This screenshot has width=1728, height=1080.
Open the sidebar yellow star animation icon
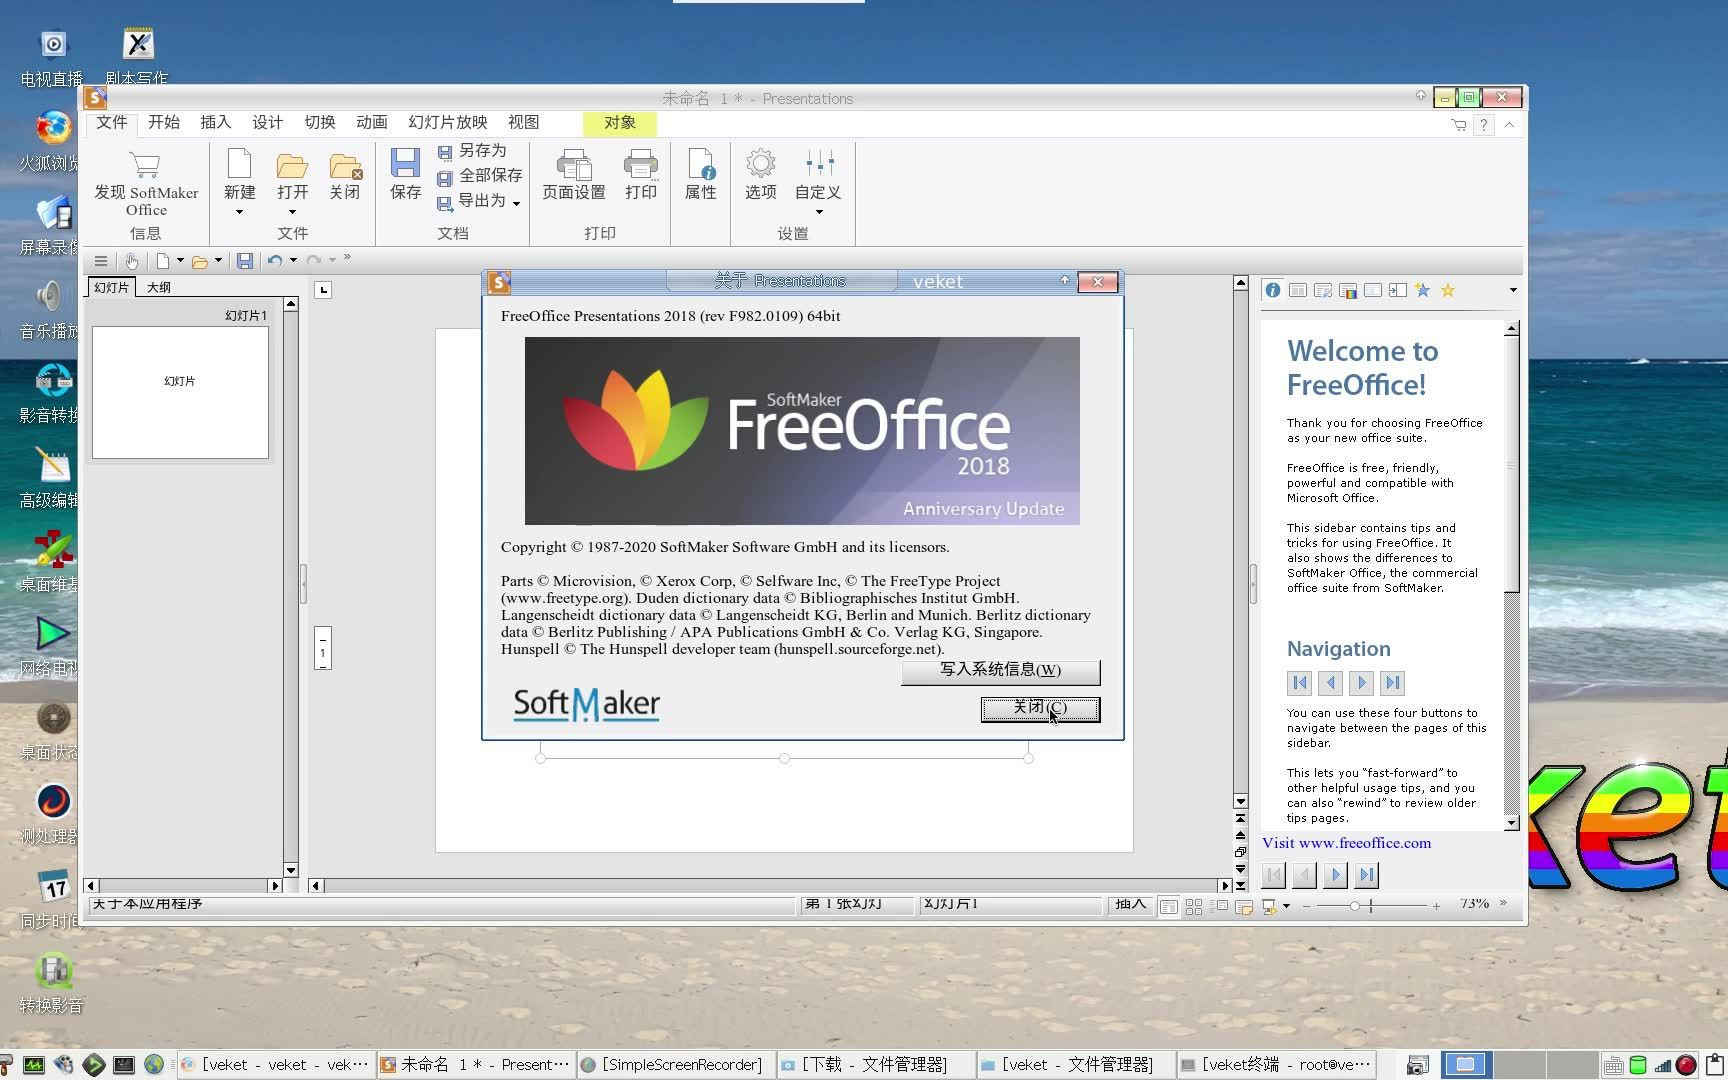pos(1448,290)
